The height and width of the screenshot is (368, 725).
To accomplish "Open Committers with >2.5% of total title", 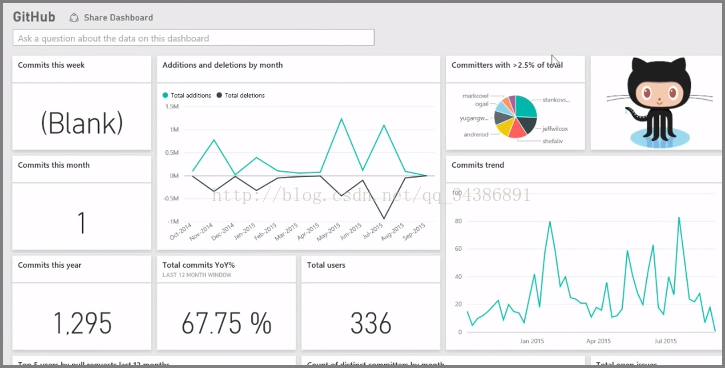I will (x=507, y=65).
